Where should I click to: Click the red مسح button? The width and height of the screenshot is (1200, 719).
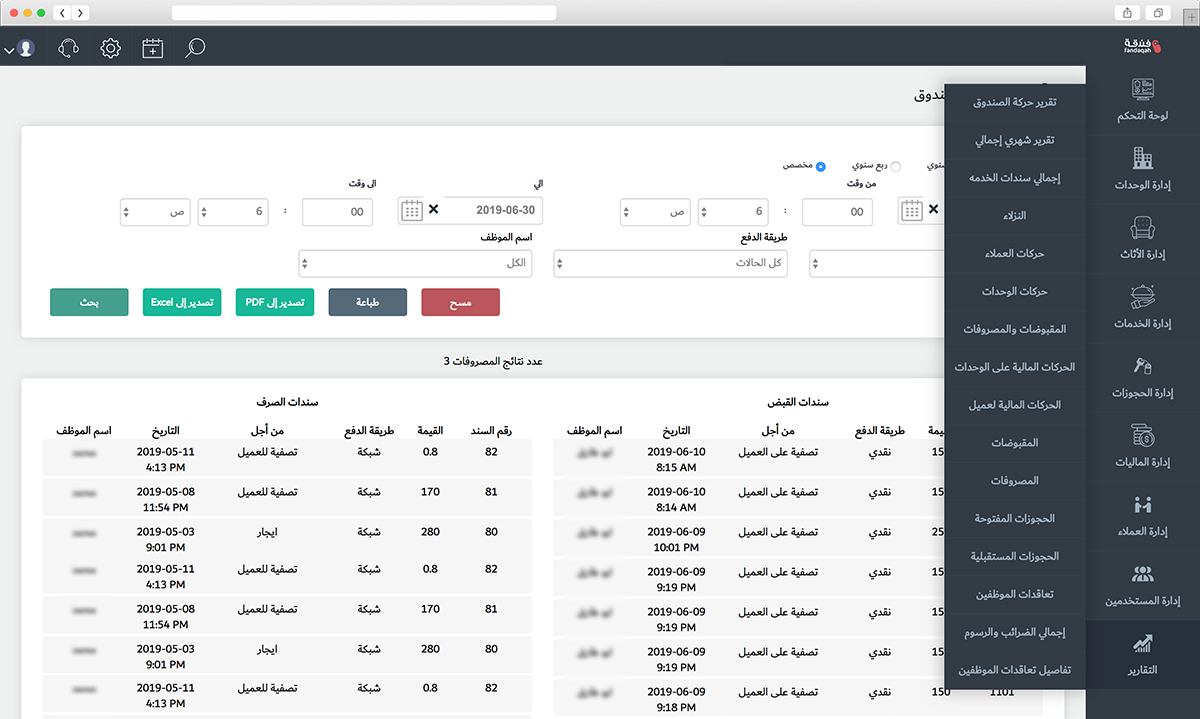click(x=460, y=303)
